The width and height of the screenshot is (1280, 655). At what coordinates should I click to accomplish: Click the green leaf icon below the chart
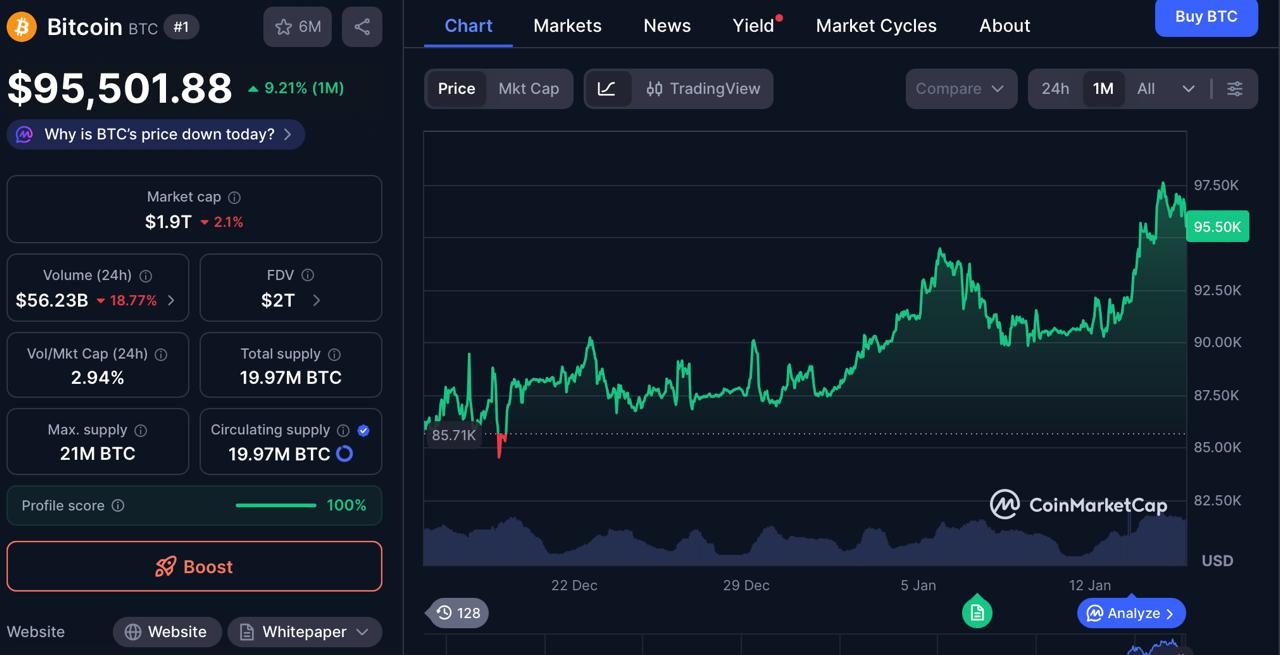tap(976, 611)
